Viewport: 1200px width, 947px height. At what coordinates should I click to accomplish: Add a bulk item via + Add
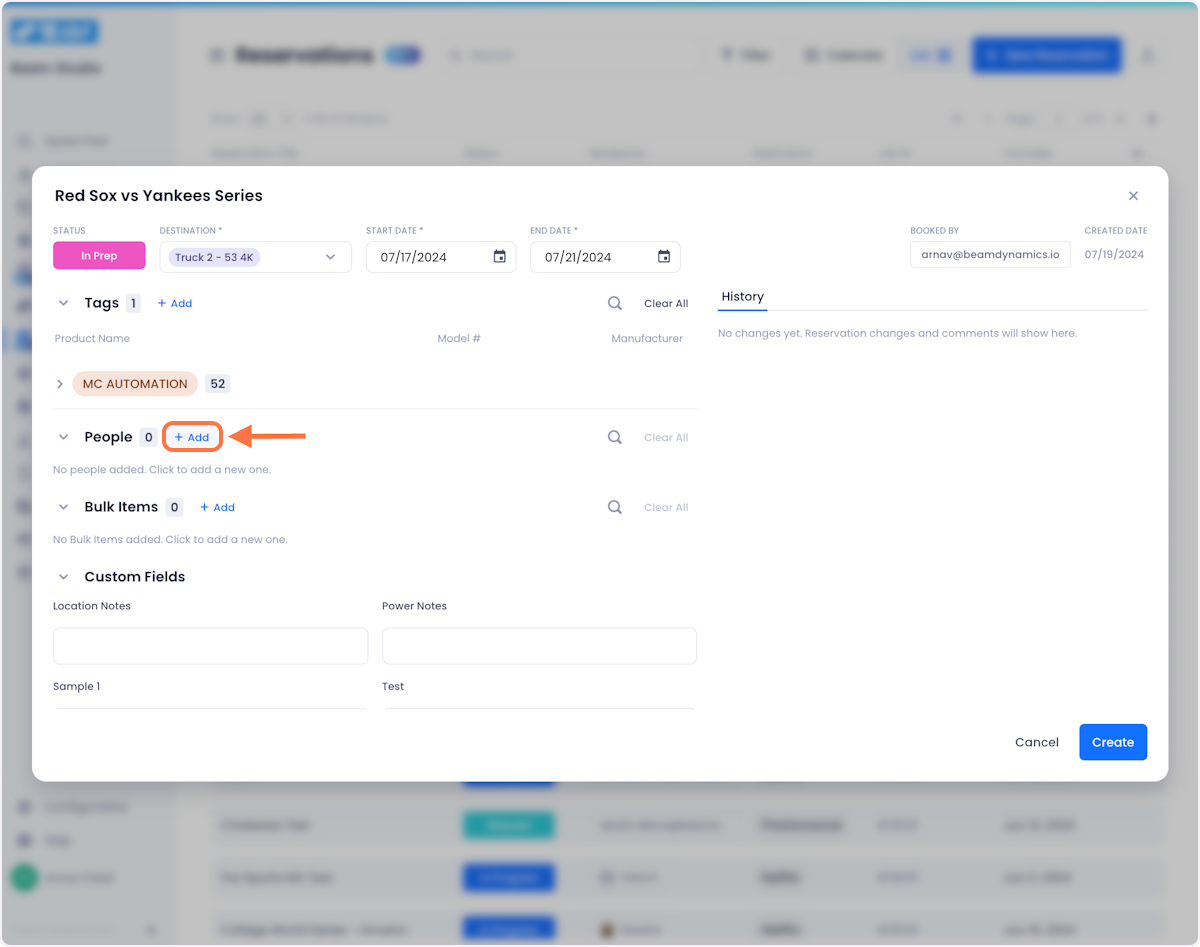click(217, 508)
